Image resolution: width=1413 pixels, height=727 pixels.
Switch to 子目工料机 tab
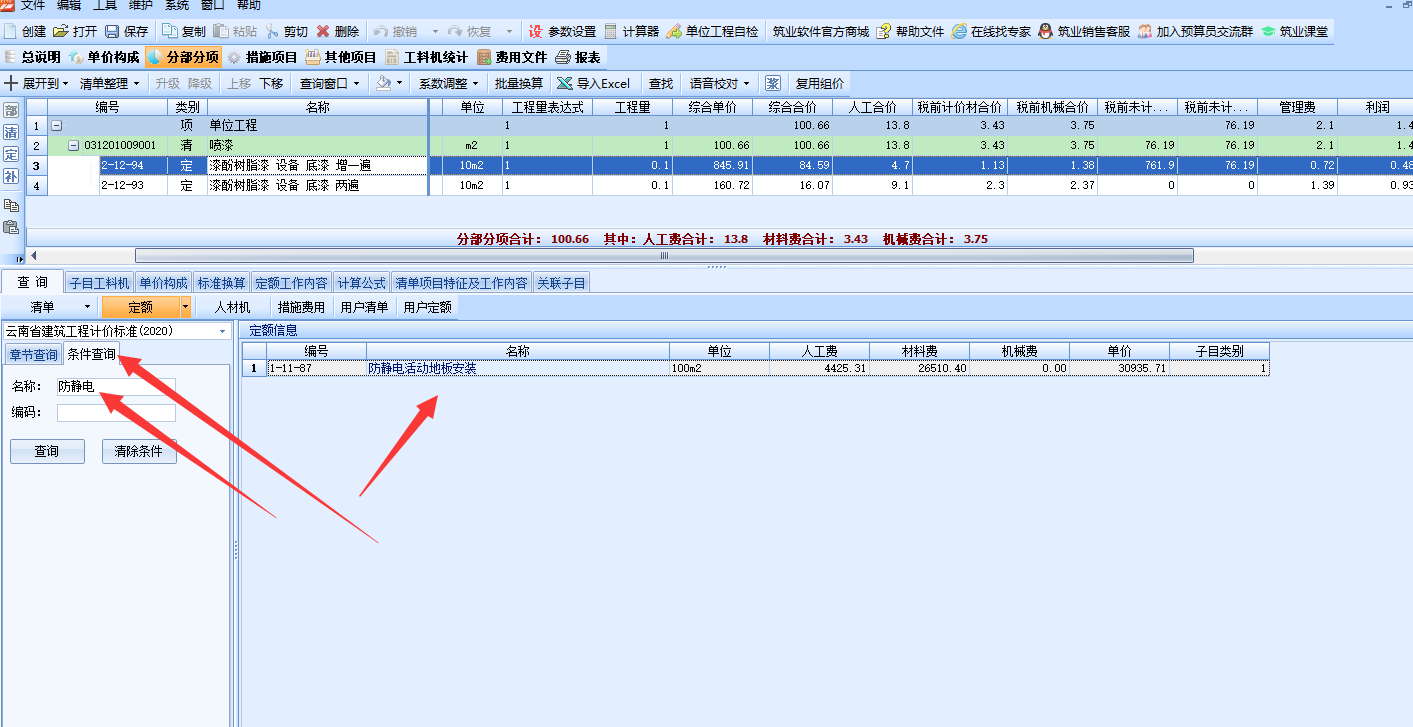coord(99,283)
